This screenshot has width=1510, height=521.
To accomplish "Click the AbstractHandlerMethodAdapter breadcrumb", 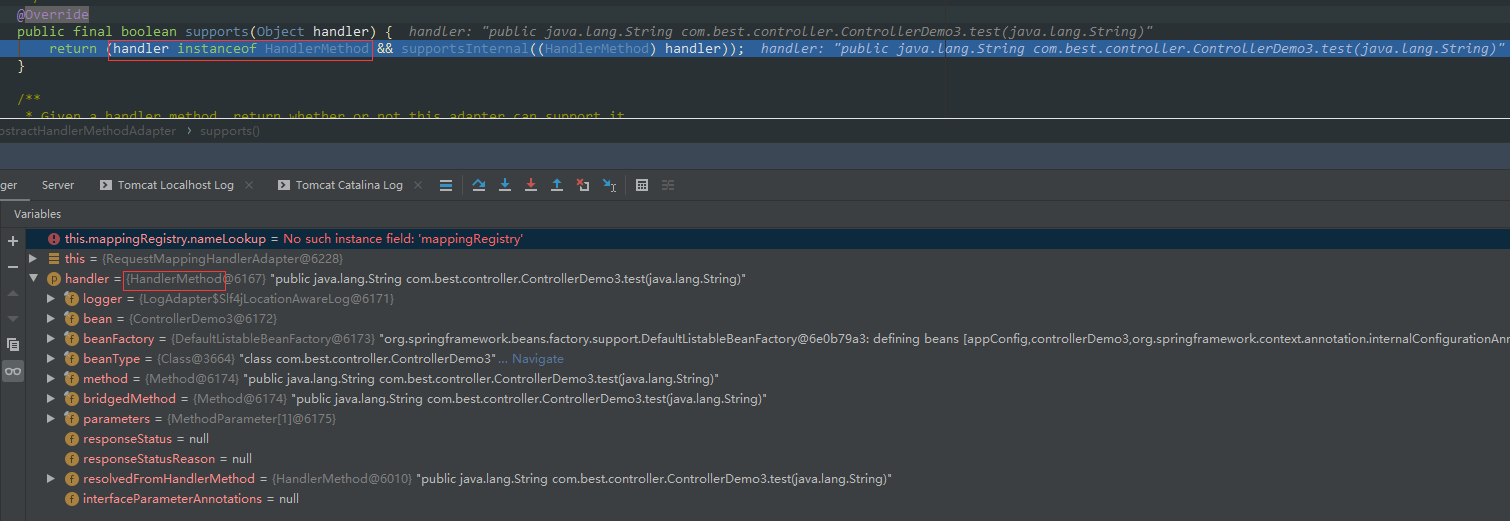I will point(88,131).
